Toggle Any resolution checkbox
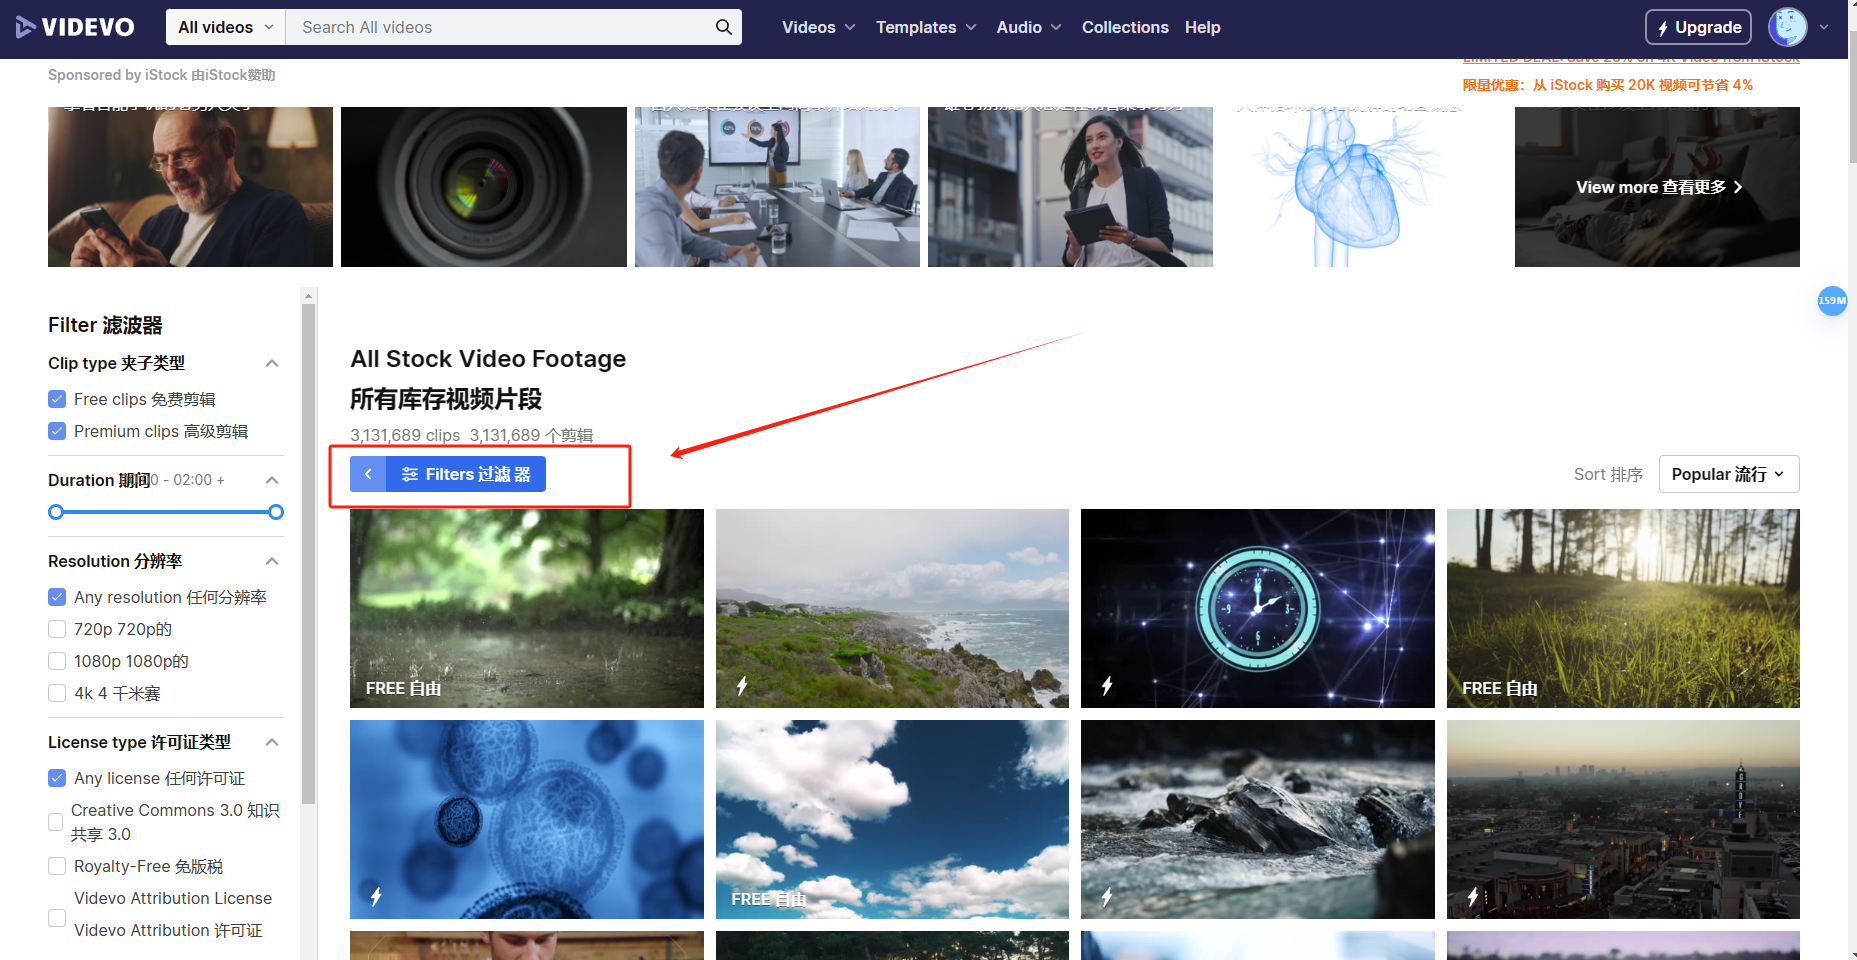 [57, 597]
